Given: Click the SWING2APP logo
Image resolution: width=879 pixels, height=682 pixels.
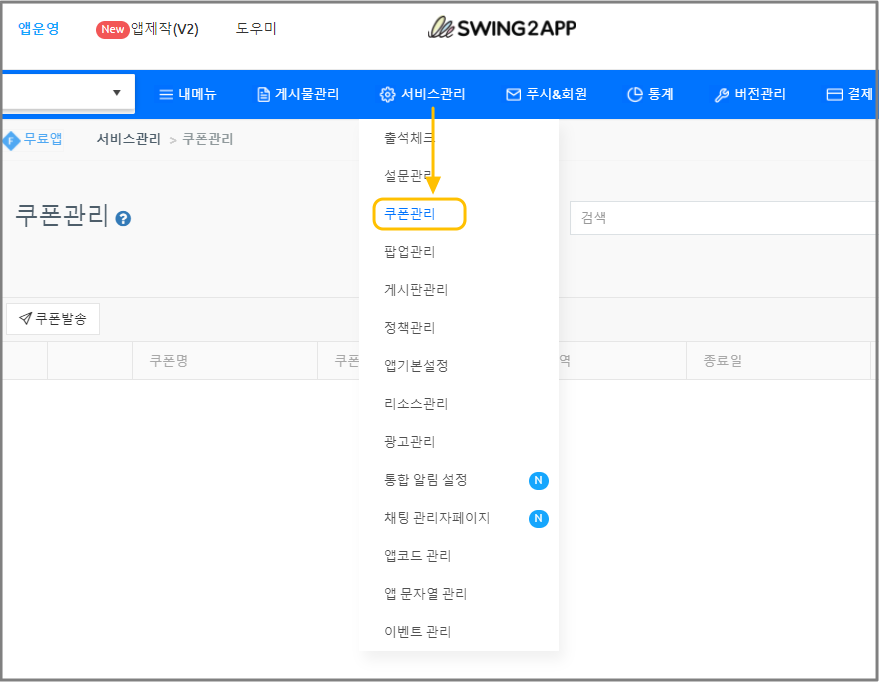Looking at the screenshot, I should coord(502,28).
